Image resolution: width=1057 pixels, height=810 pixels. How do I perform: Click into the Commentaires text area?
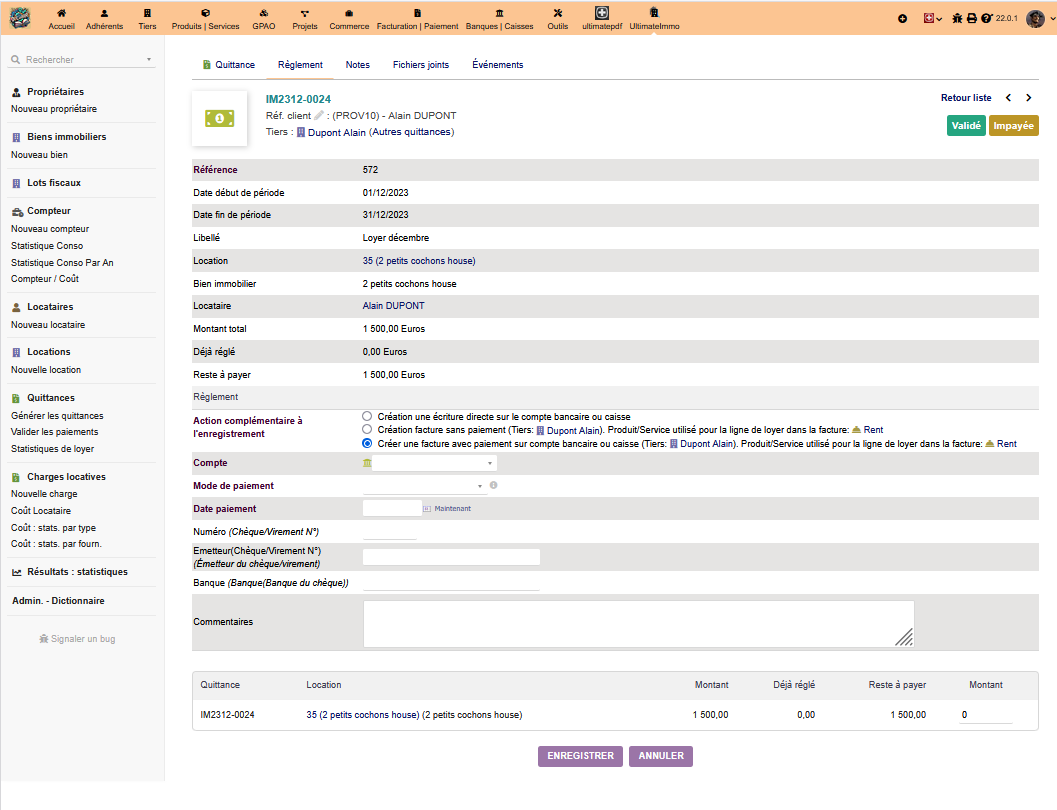[x=638, y=623]
